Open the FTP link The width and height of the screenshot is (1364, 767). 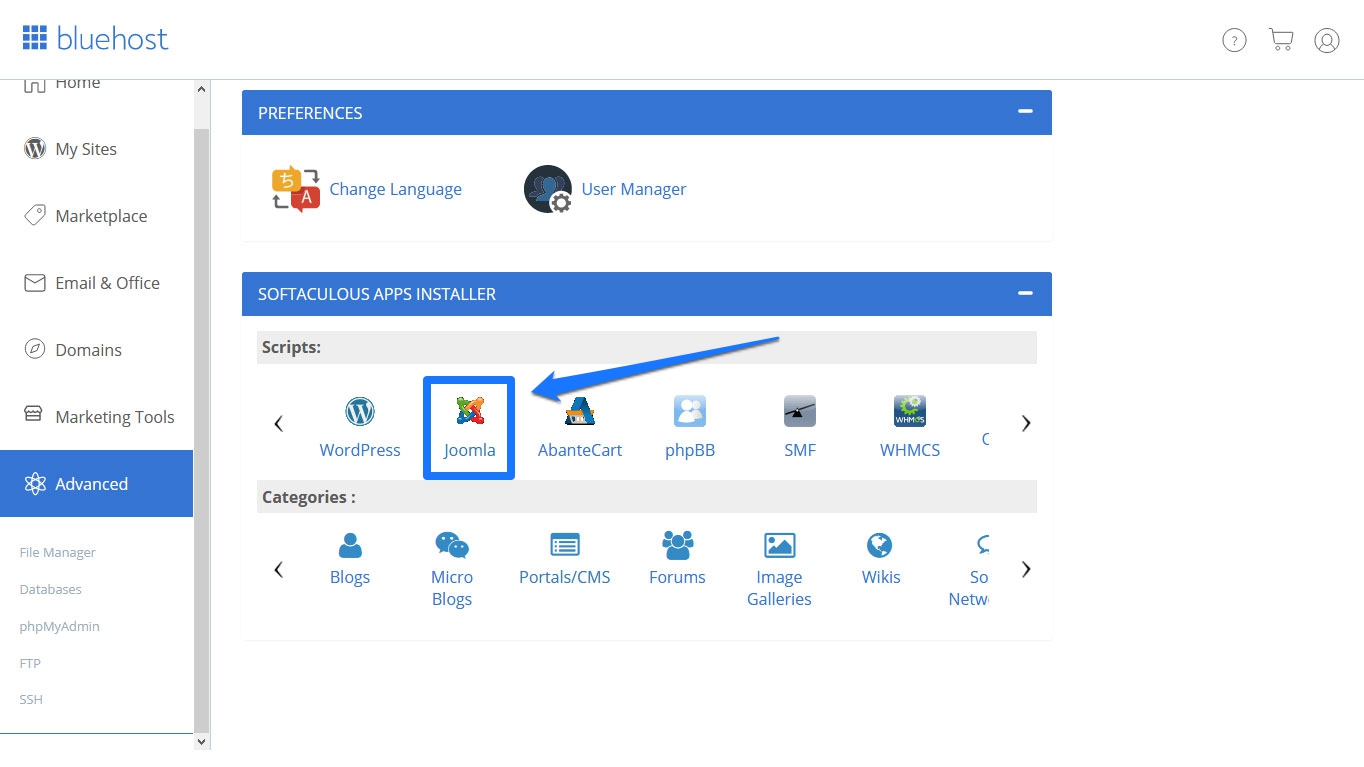pyautogui.click(x=30, y=663)
